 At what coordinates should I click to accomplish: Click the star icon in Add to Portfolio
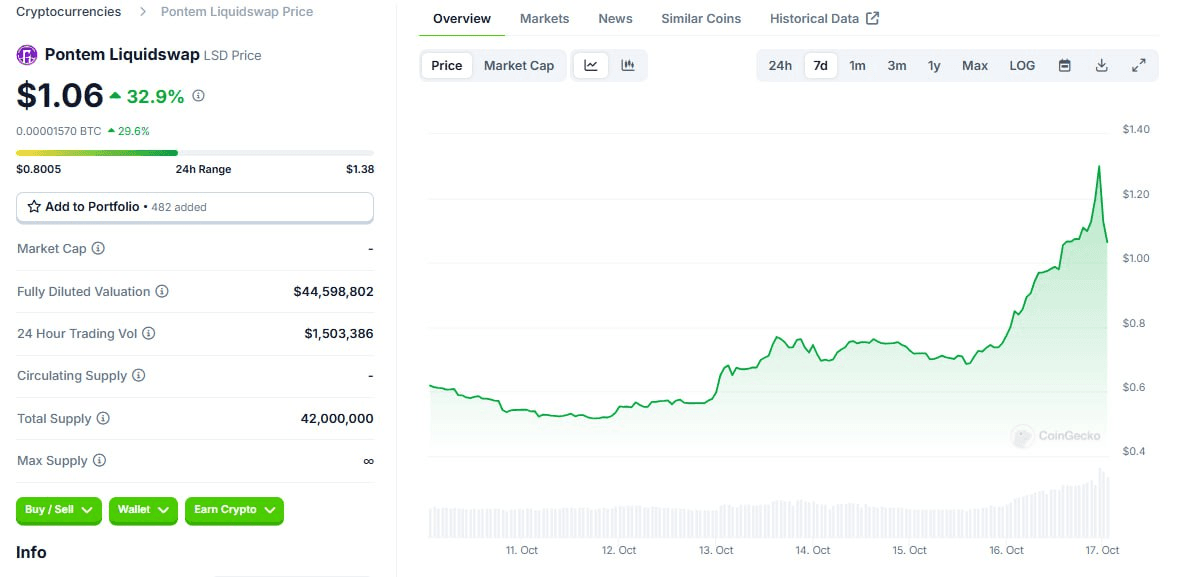click(34, 206)
